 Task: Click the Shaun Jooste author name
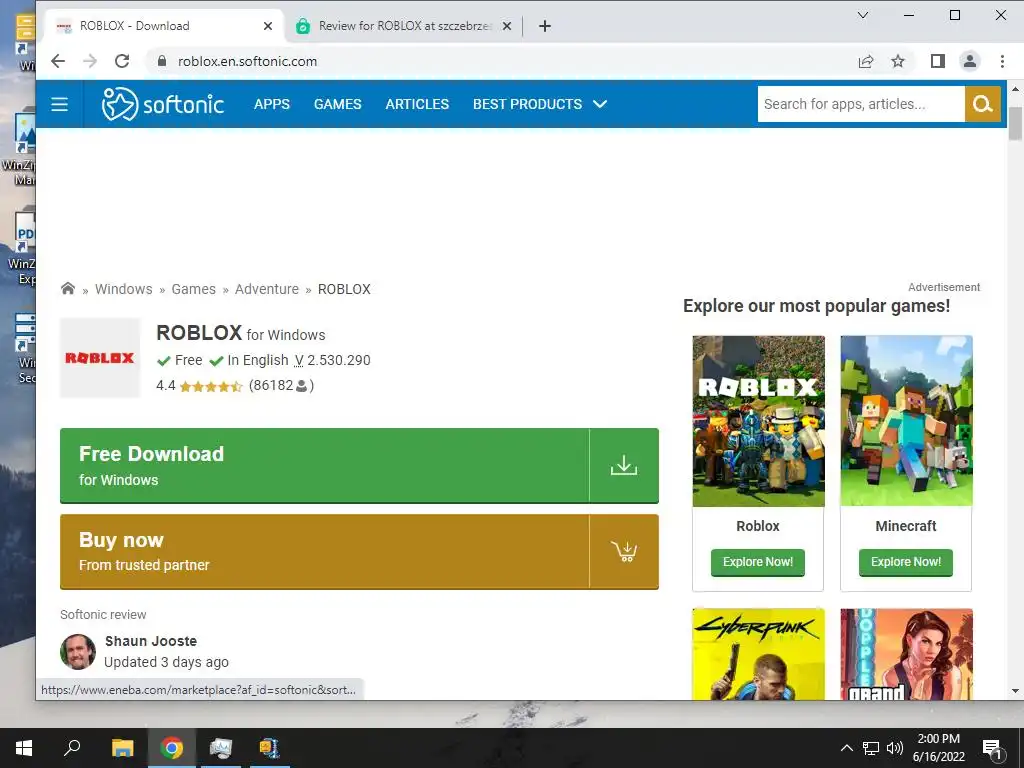151,641
